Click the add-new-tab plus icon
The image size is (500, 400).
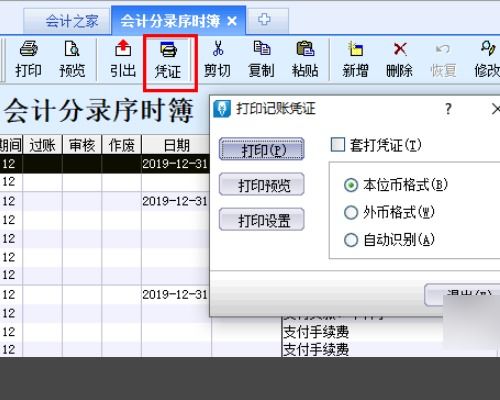point(264,20)
